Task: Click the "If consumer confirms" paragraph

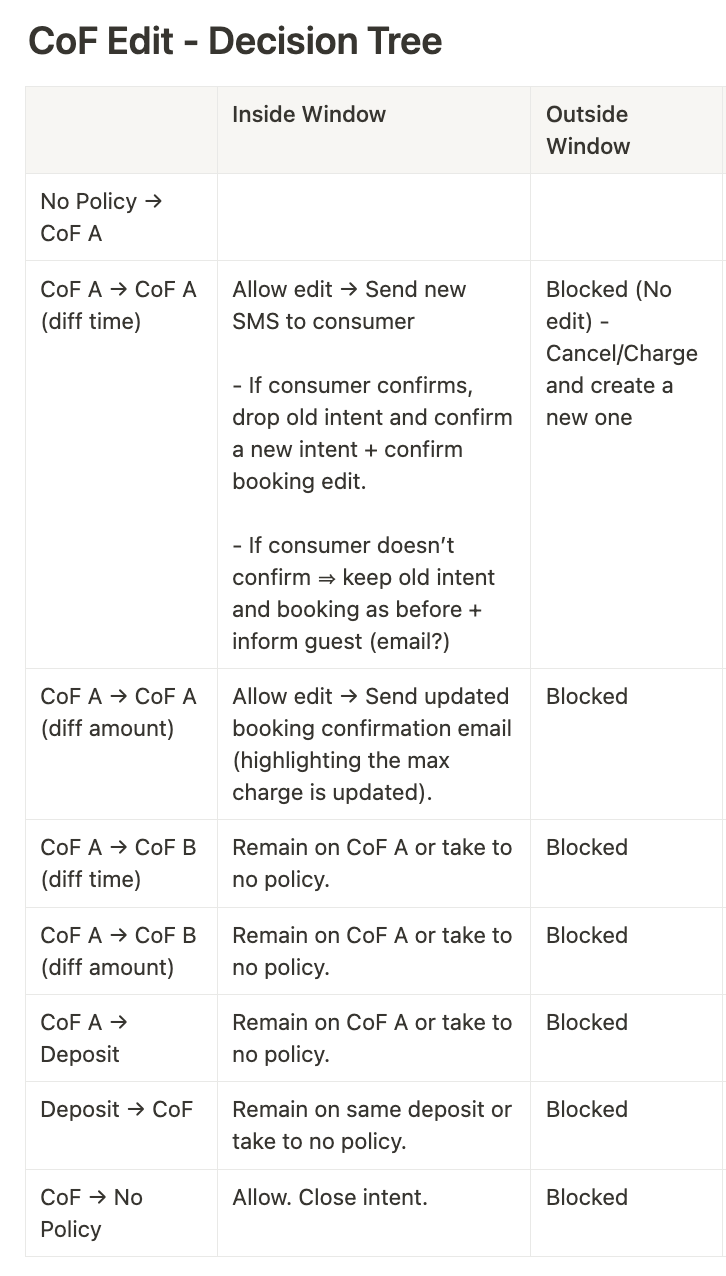Action: pyautogui.click(x=371, y=433)
